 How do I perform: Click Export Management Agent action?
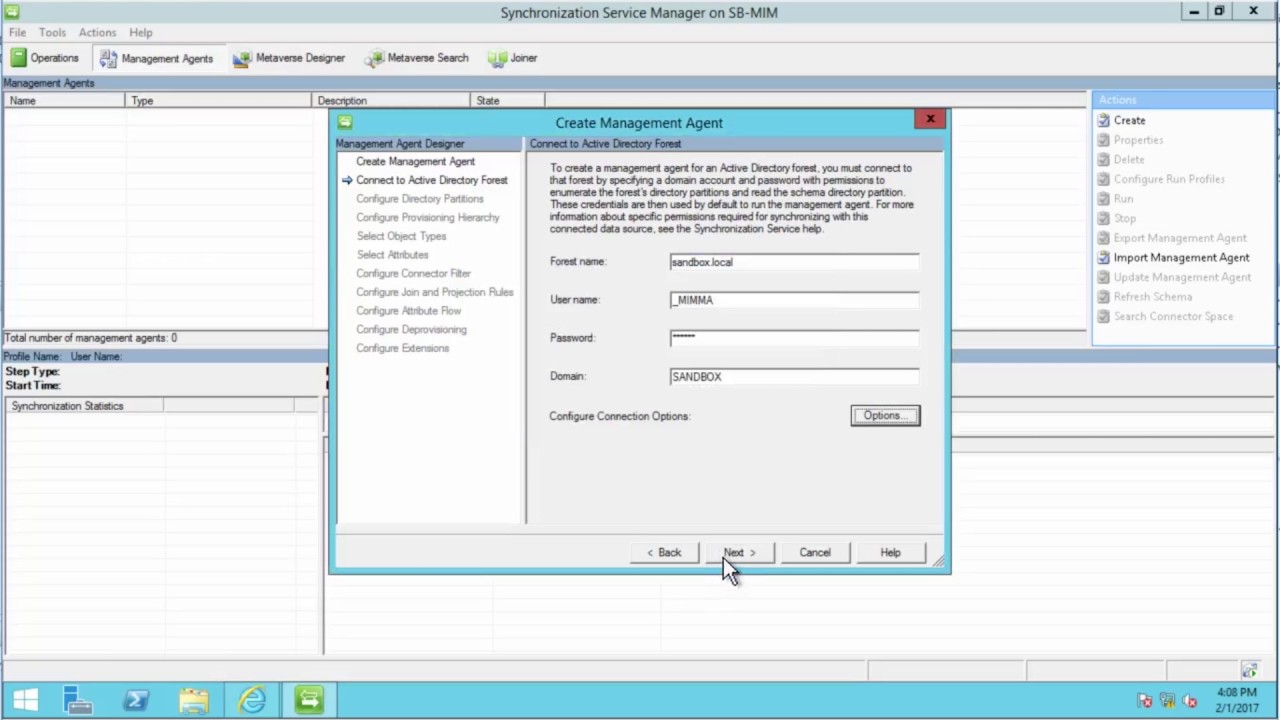[1180, 238]
